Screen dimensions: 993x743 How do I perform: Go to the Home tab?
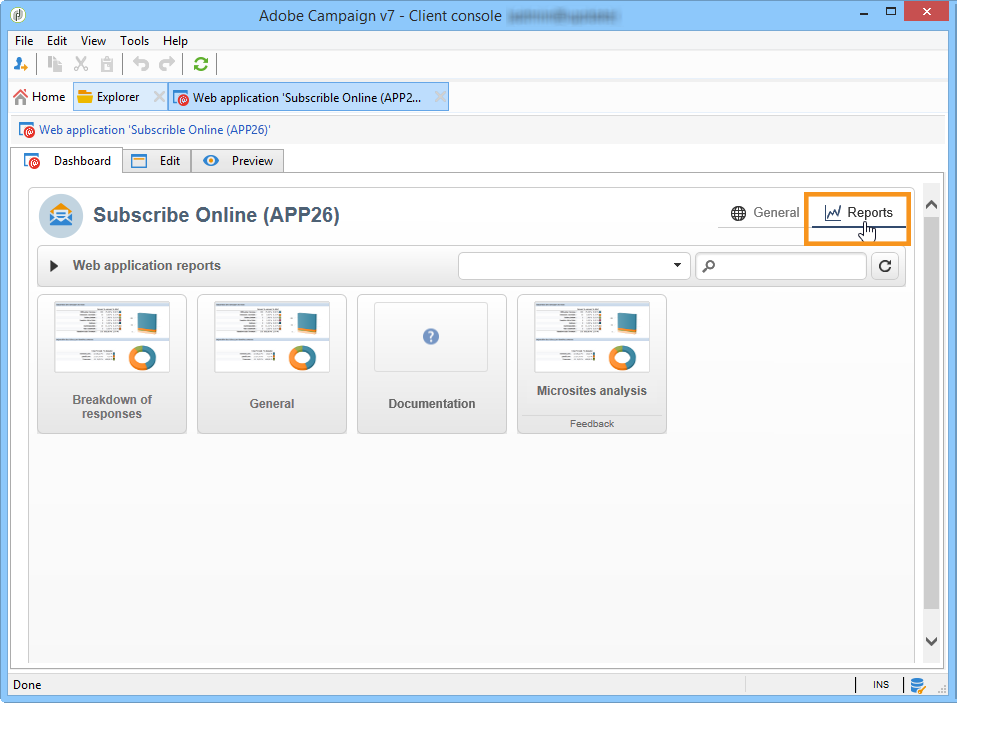(x=39, y=97)
